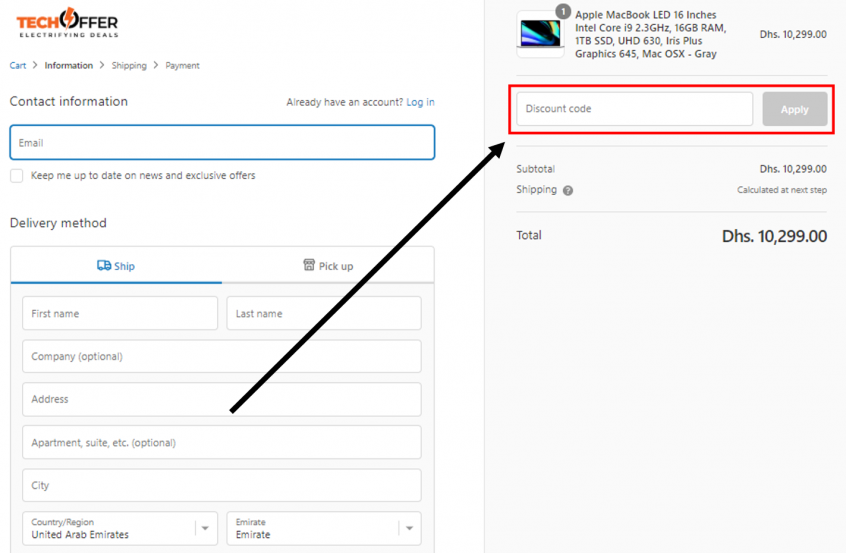Go back to Cart breadcrumb

click(x=18, y=65)
